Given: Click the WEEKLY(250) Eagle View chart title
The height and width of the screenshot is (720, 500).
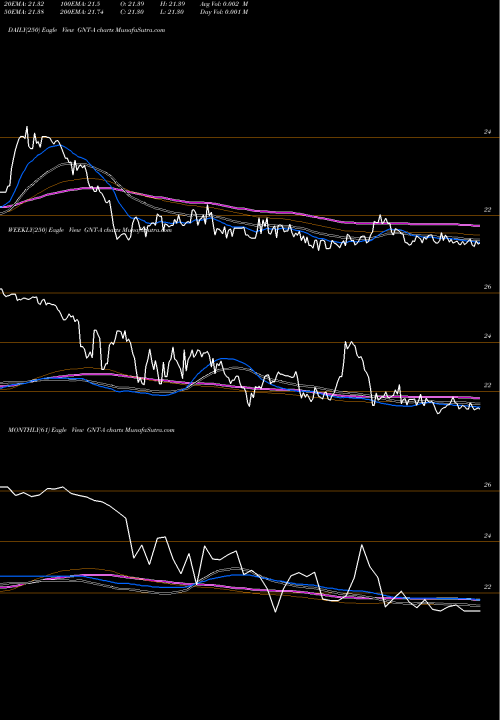Looking at the screenshot, I should click(x=90, y=231).
